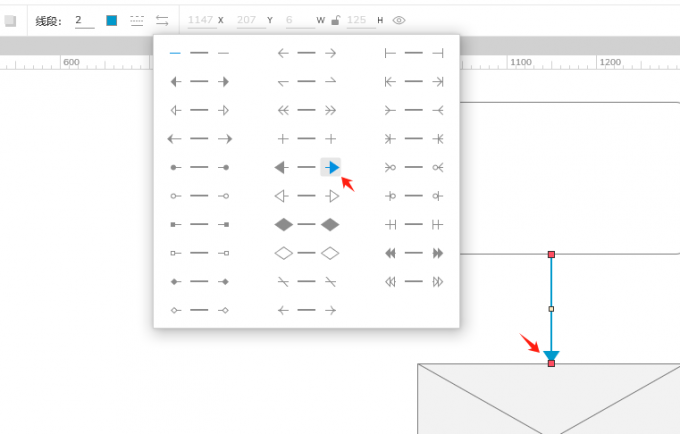Click the shadow icon at toolbar left
The width and height of the screenshot is (680, 434).
pyautogui.click(x=10, y=20)
